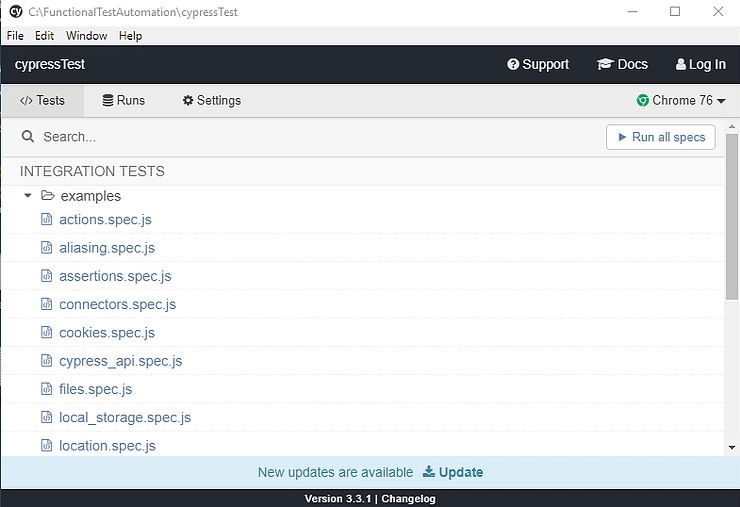Image resolution: width=740 pixels, height=507 pixels.
Task: Click file icon beside assertions.spec.js
Action: tap(46, 276)
